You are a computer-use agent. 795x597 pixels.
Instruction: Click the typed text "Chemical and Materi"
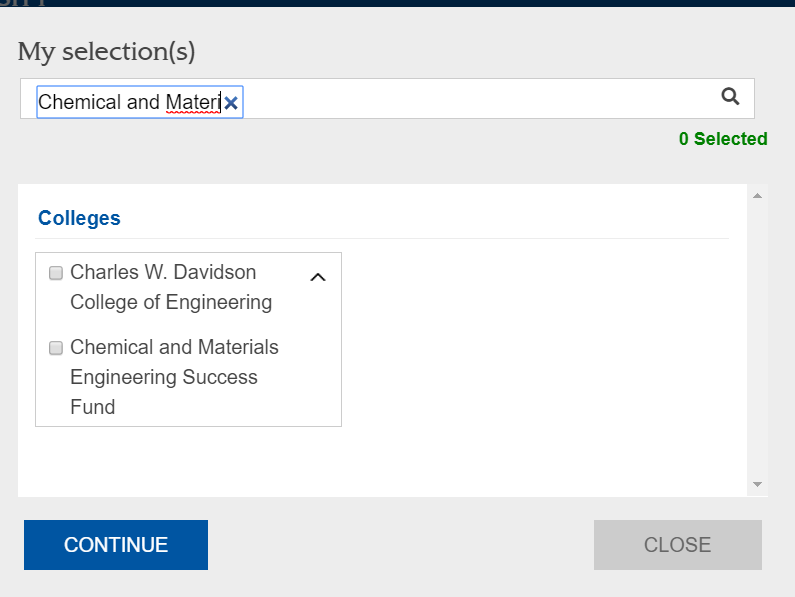128,102
